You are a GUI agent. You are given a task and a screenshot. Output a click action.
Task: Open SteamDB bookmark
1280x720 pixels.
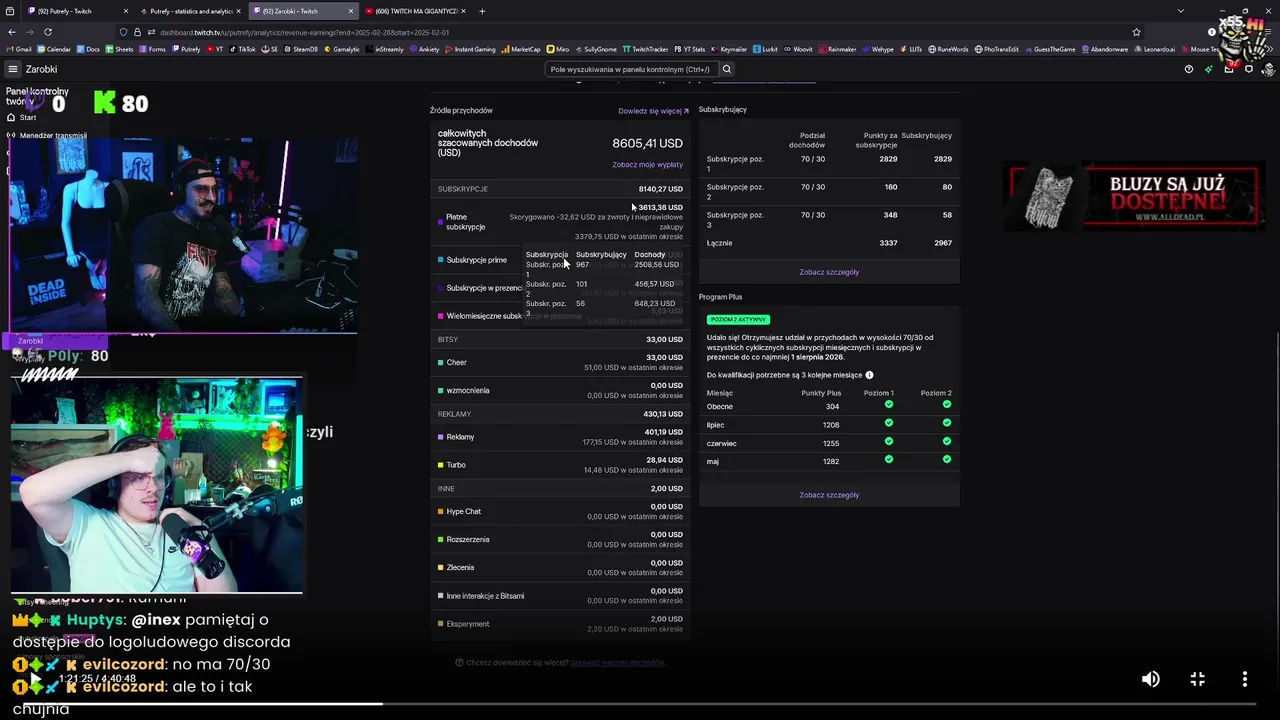[301, 49]
